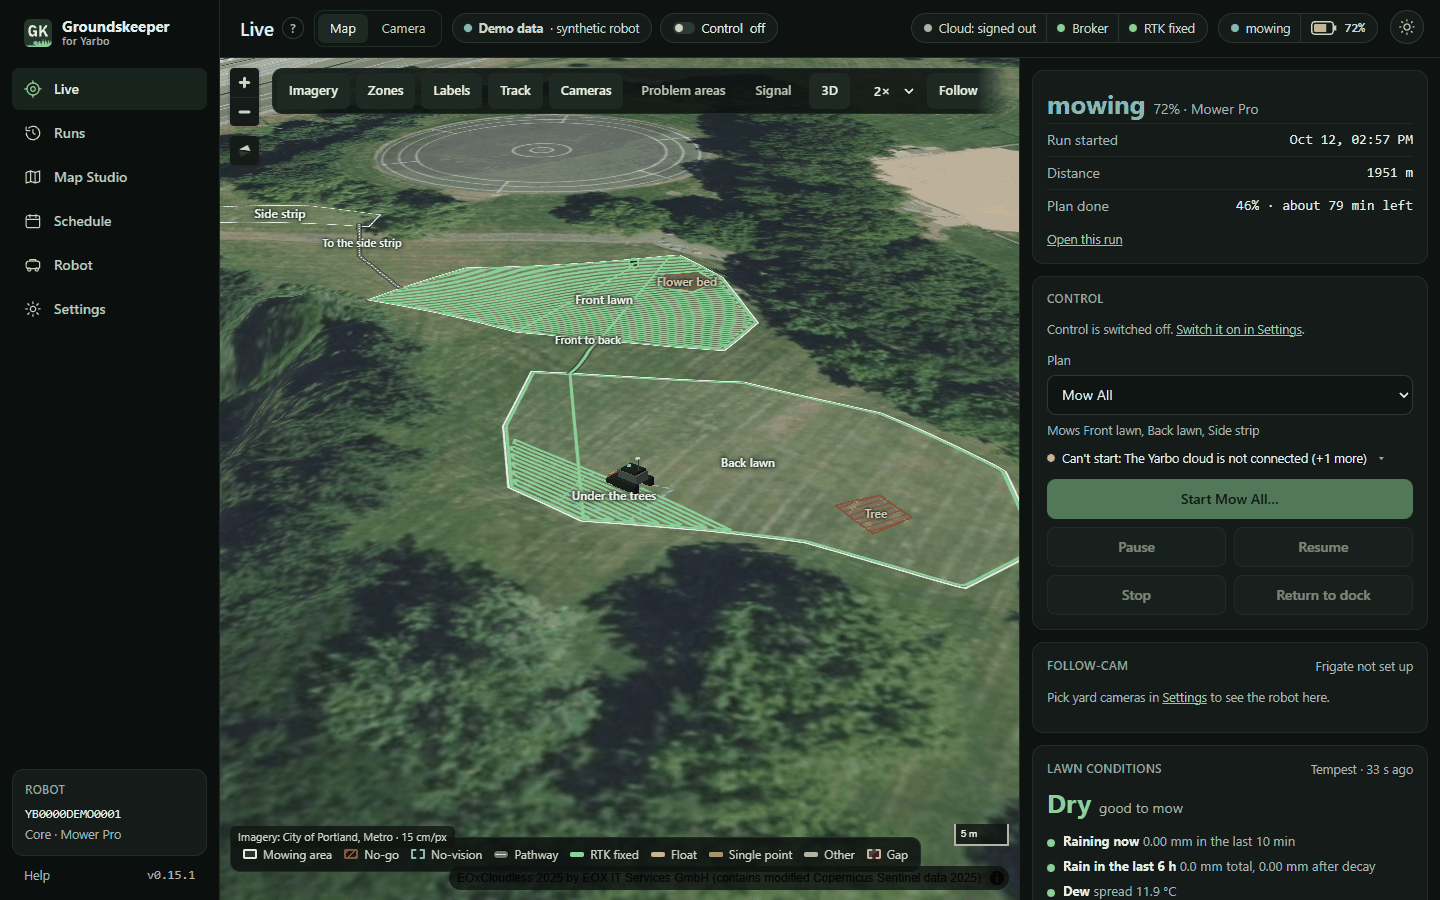Toggle the Cameras map layer
Viewport: 1440px width, 900px height.
586,90
